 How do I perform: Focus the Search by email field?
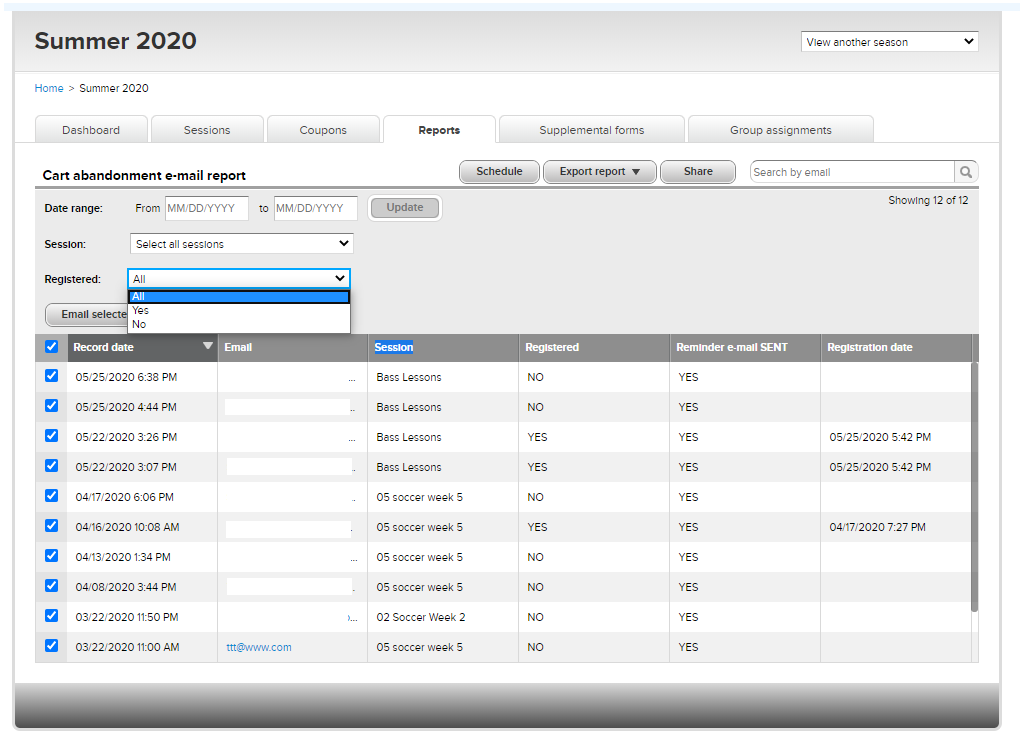pyautogui.click(x=851, y=172)
